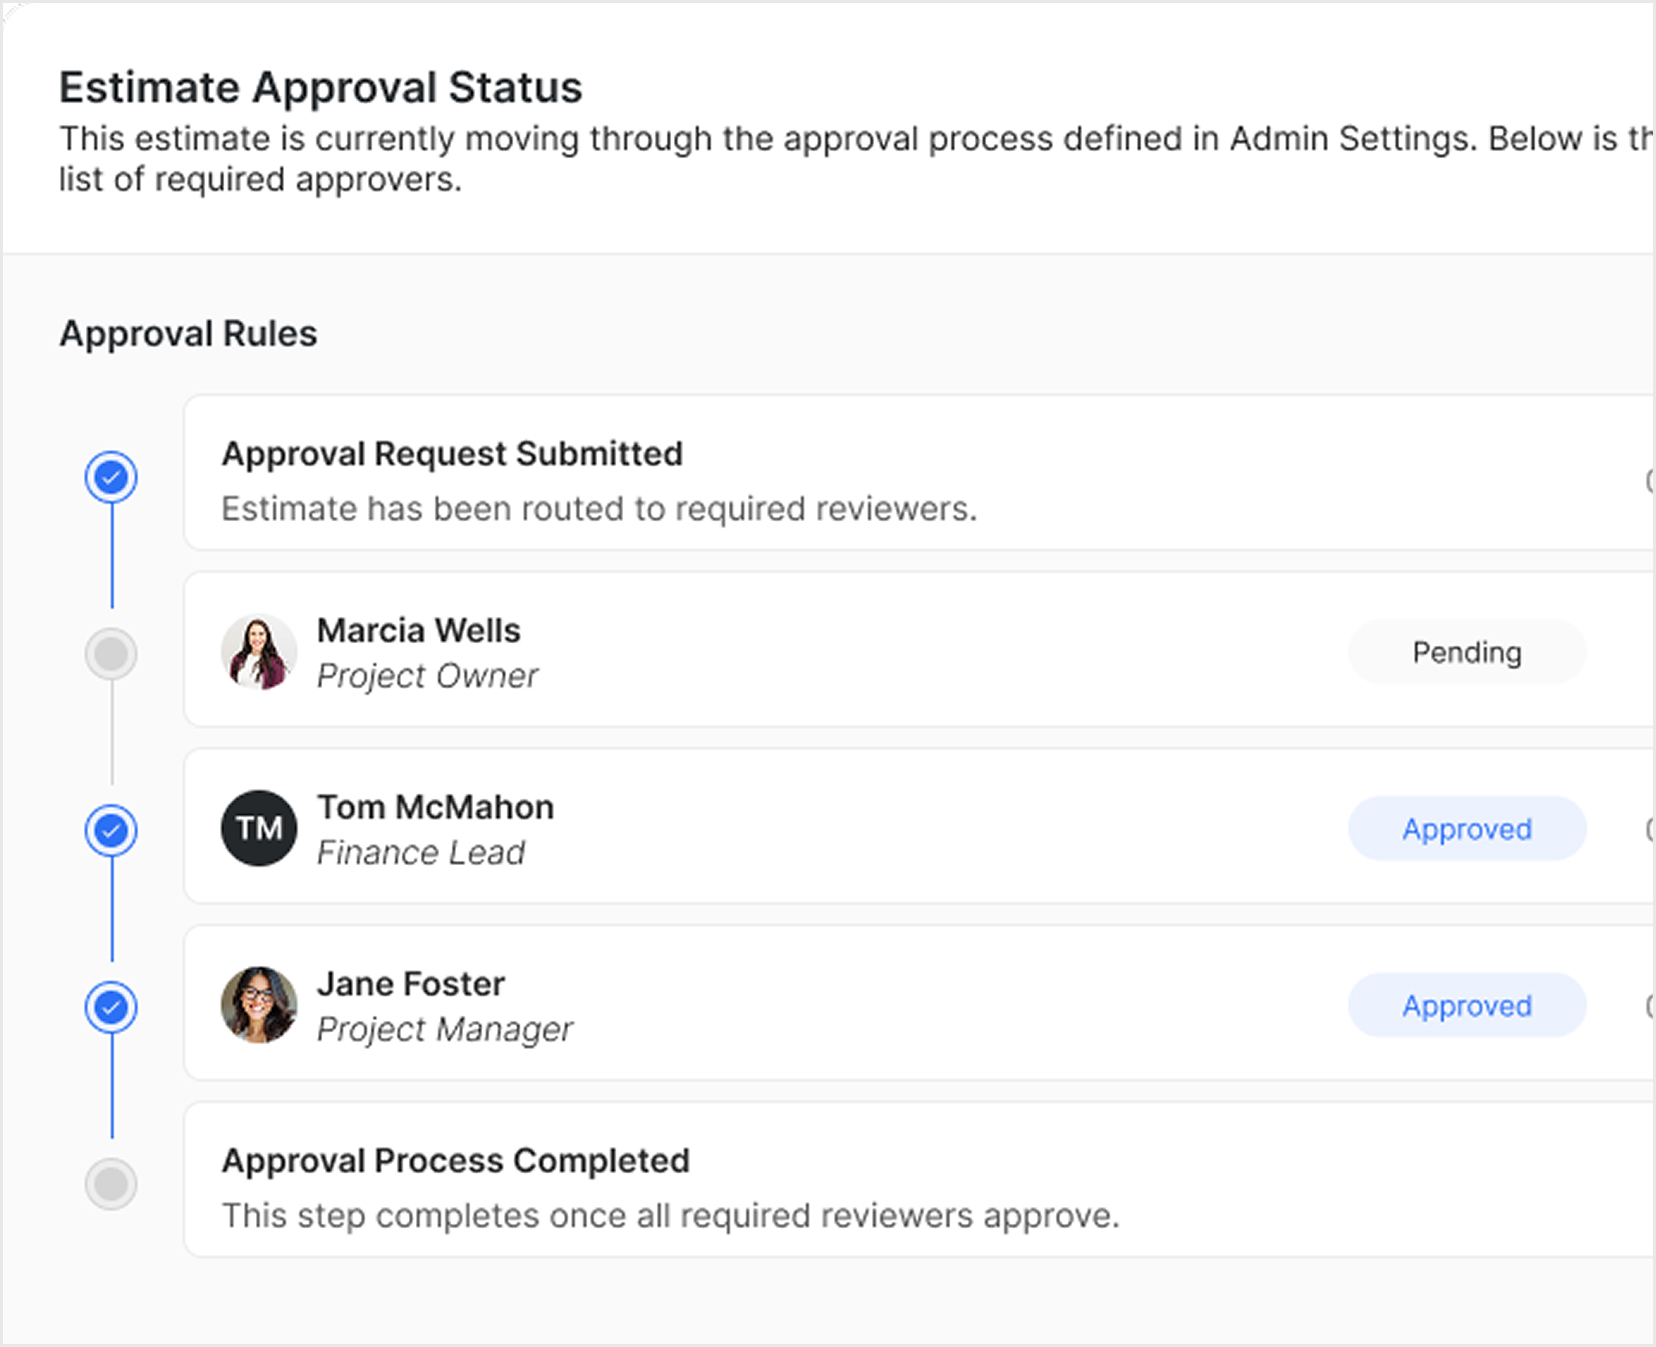Viewport: 1656px width, 1347px height.
Task: Click the TM initials avatar
Action: 259,828
